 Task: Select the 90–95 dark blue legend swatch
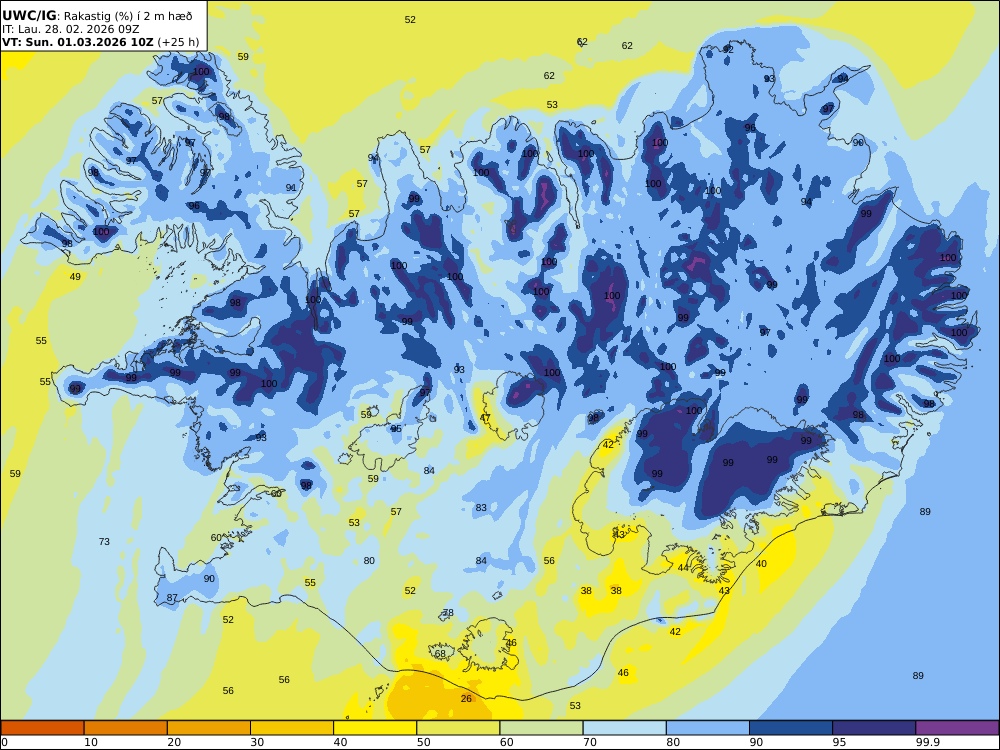pyautogui.click(x=791, y=728)
